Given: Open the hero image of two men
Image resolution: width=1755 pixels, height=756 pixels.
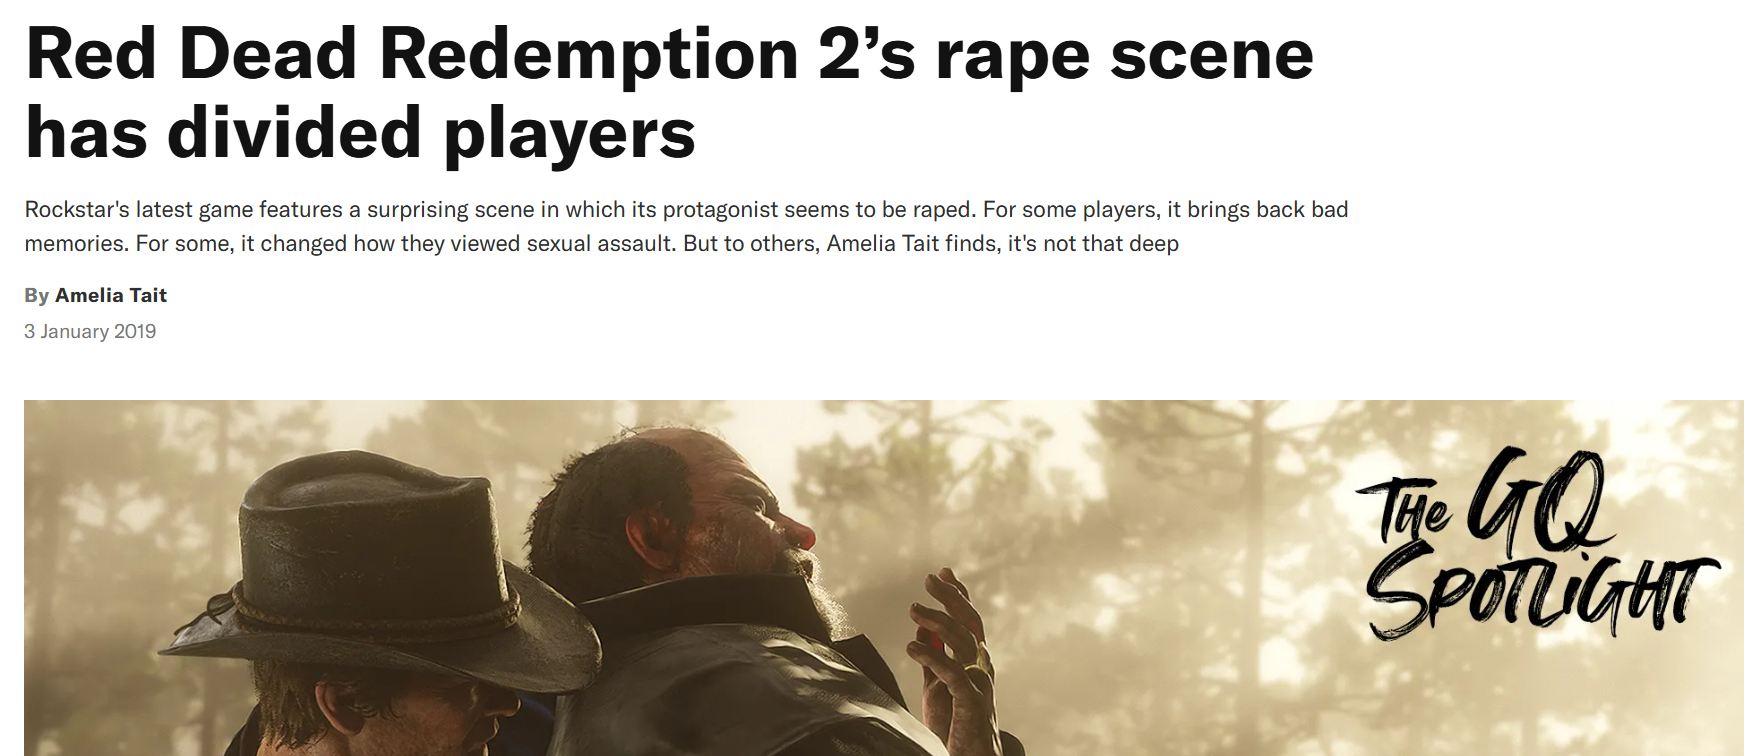Looking at the screenshot, I should [x=883, y=578].
